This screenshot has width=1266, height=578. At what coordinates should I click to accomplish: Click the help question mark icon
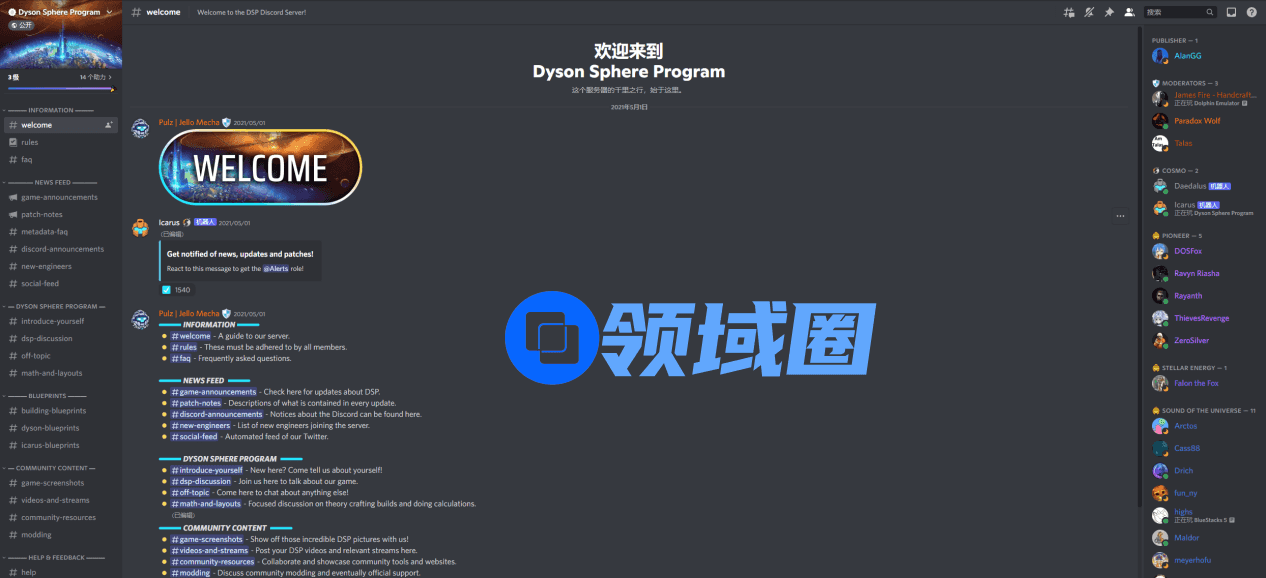click(x=1252, y=12)
